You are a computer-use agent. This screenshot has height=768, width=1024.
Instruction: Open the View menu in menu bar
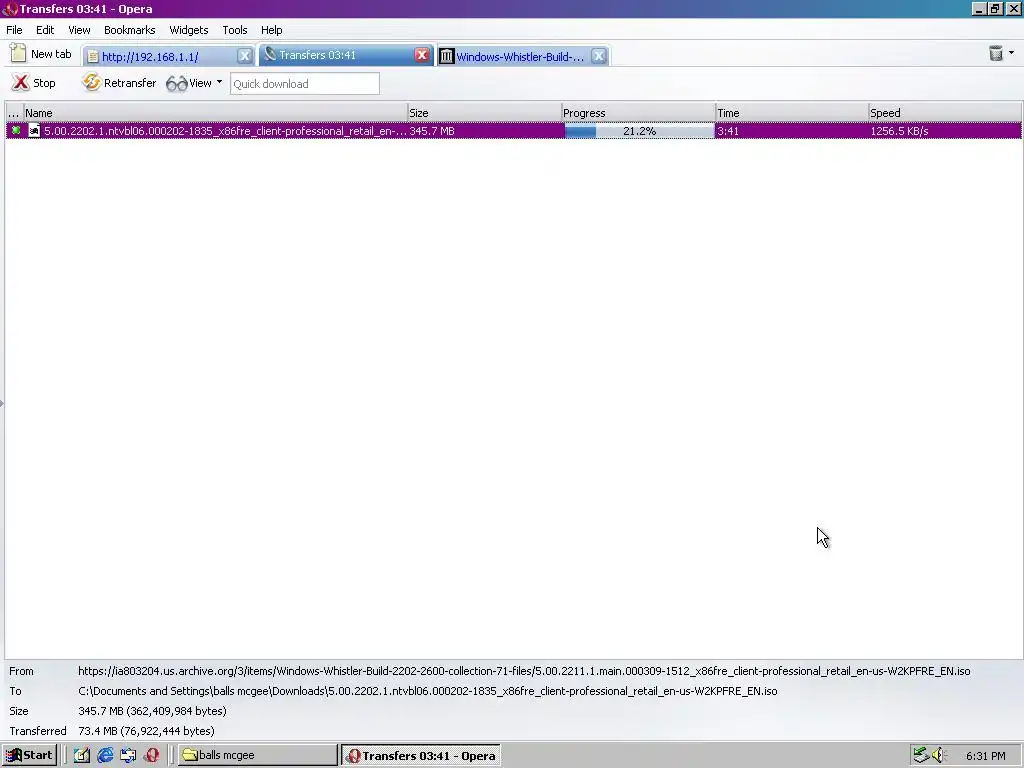point(79,30)
